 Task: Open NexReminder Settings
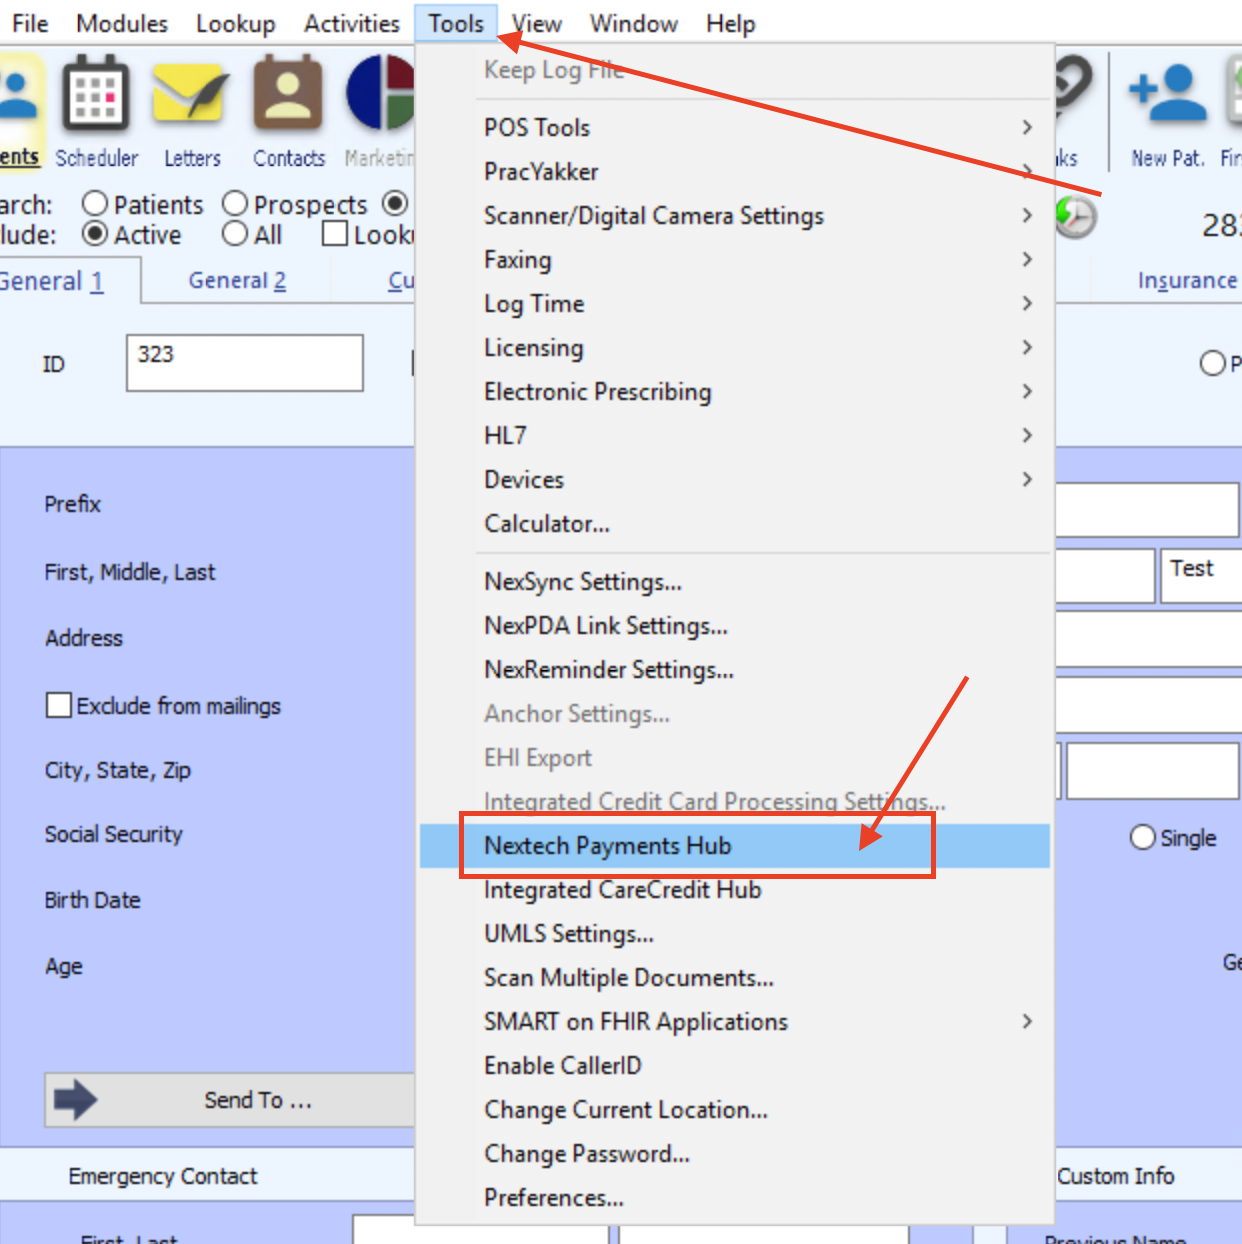(735, 669)
